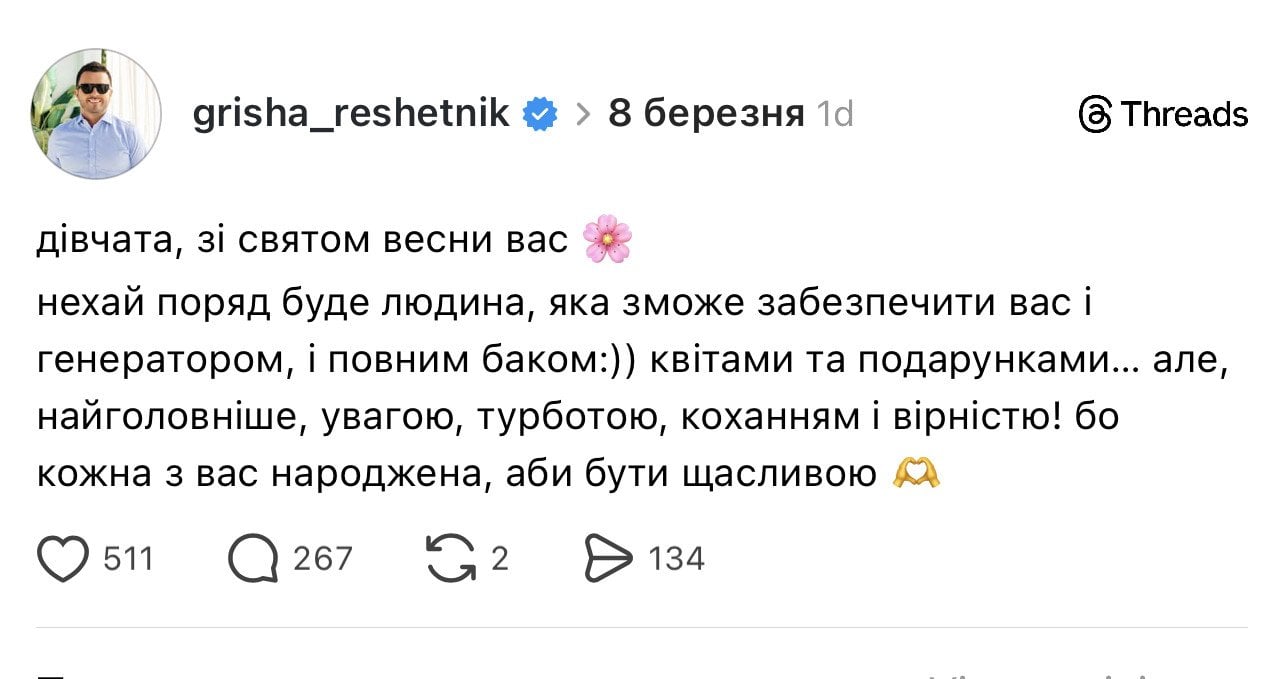Click the chevron arrow after the username
The width and height of the screenshot is (1284, 679).
(x=584, y=115)
